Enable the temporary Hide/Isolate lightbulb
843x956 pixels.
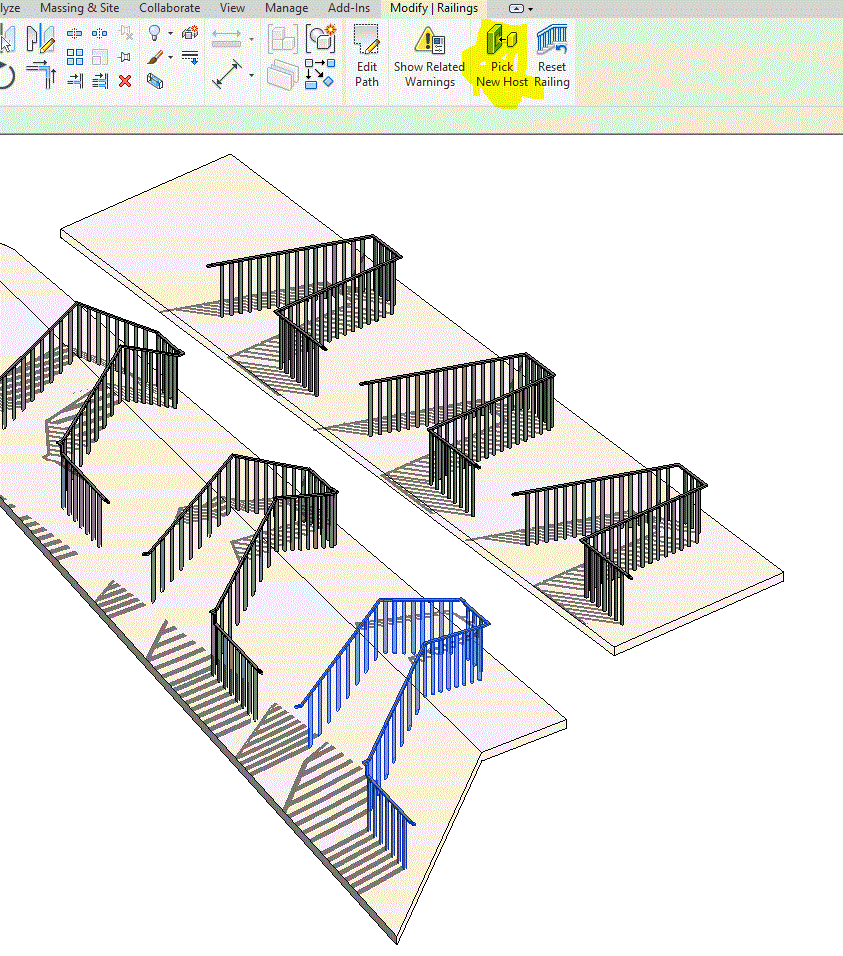[154, 32]
